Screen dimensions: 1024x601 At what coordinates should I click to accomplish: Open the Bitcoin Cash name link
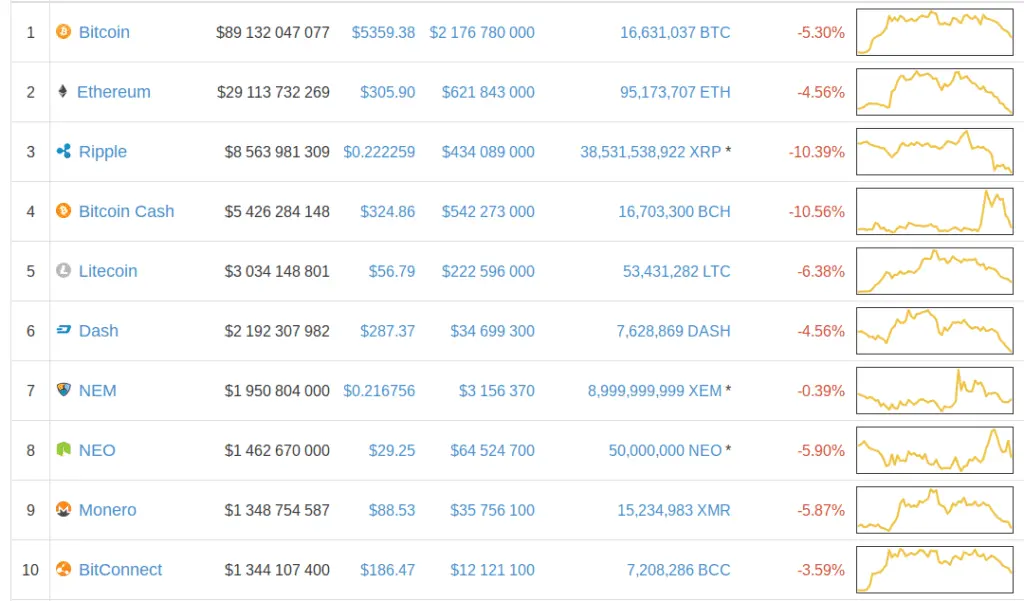[x=126, y=211]
